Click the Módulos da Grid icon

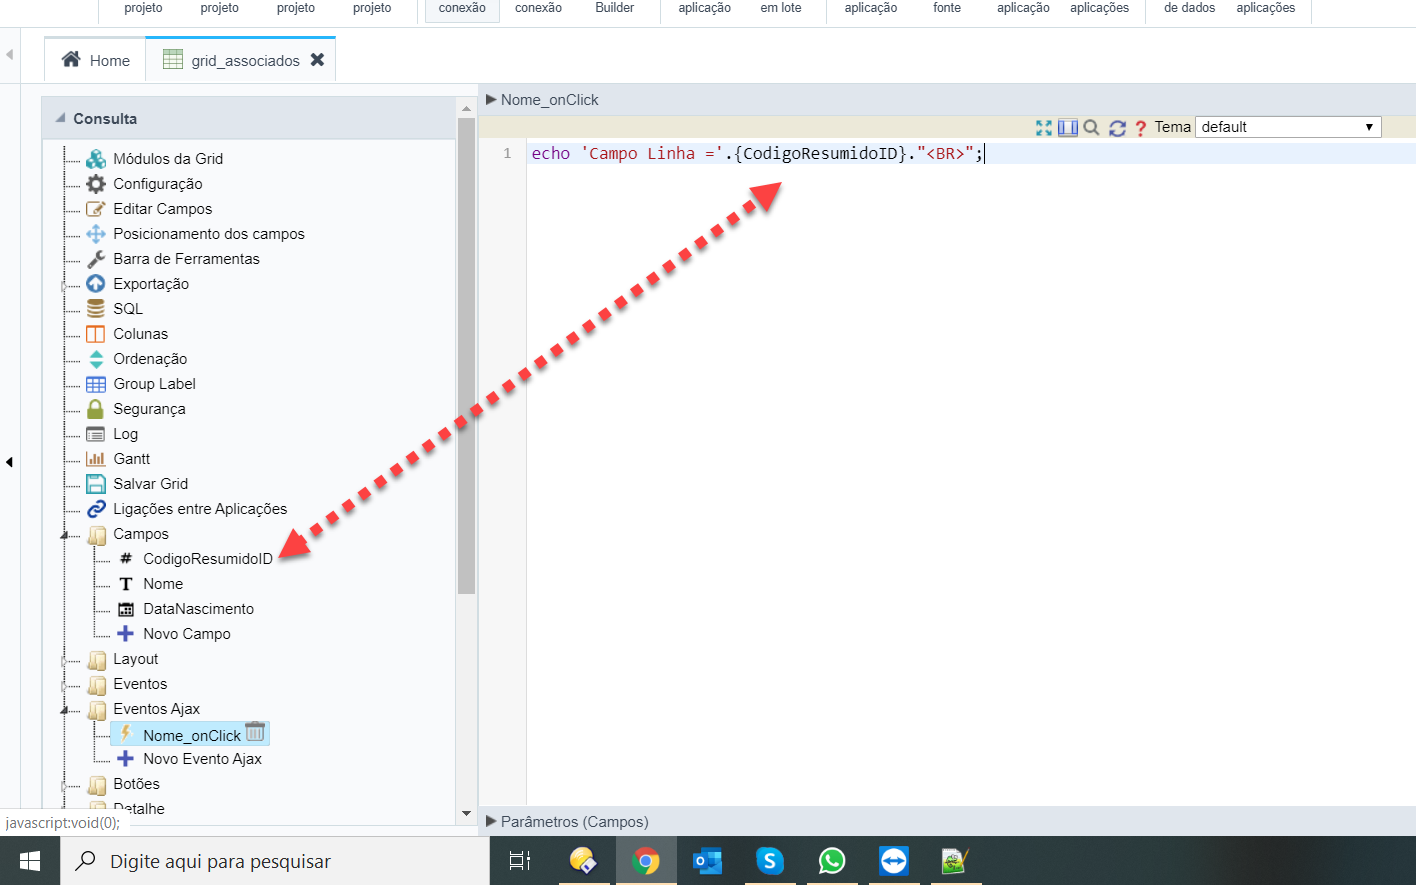click(x=96, y=159)
